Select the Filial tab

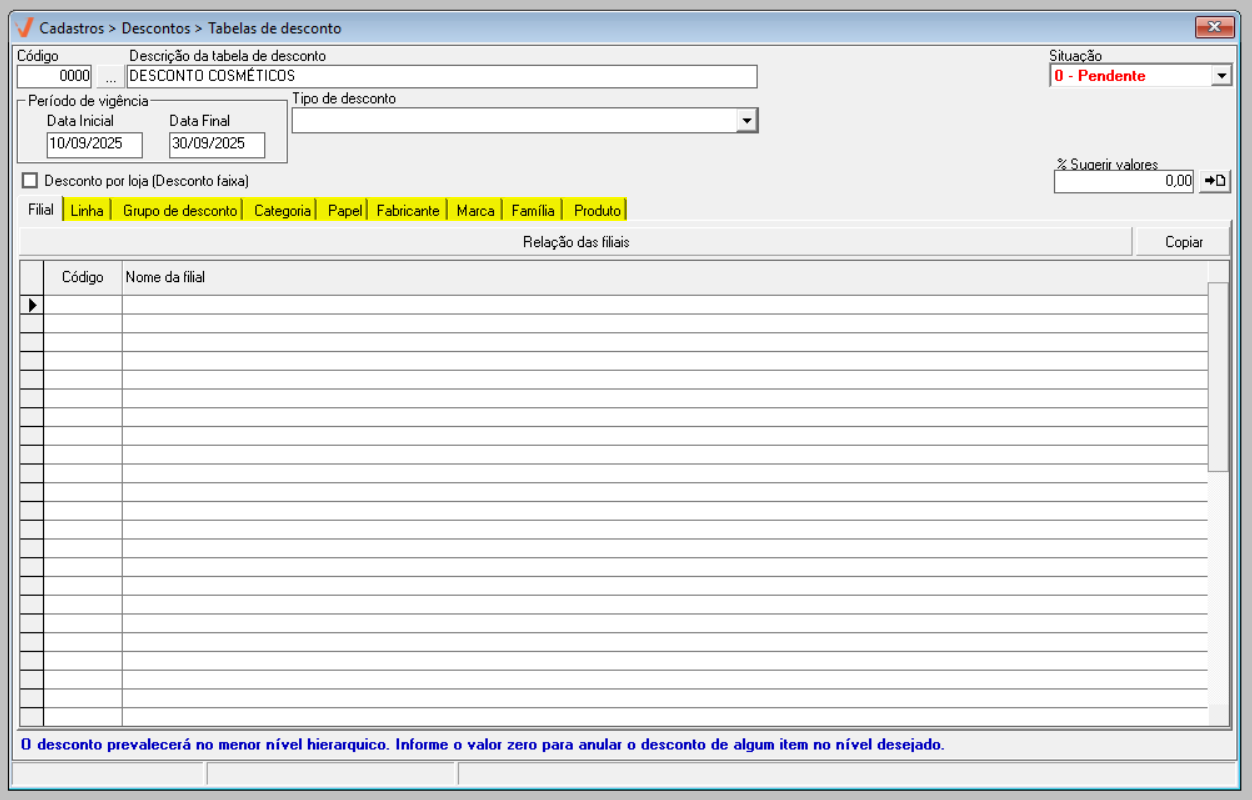(41, 210)
